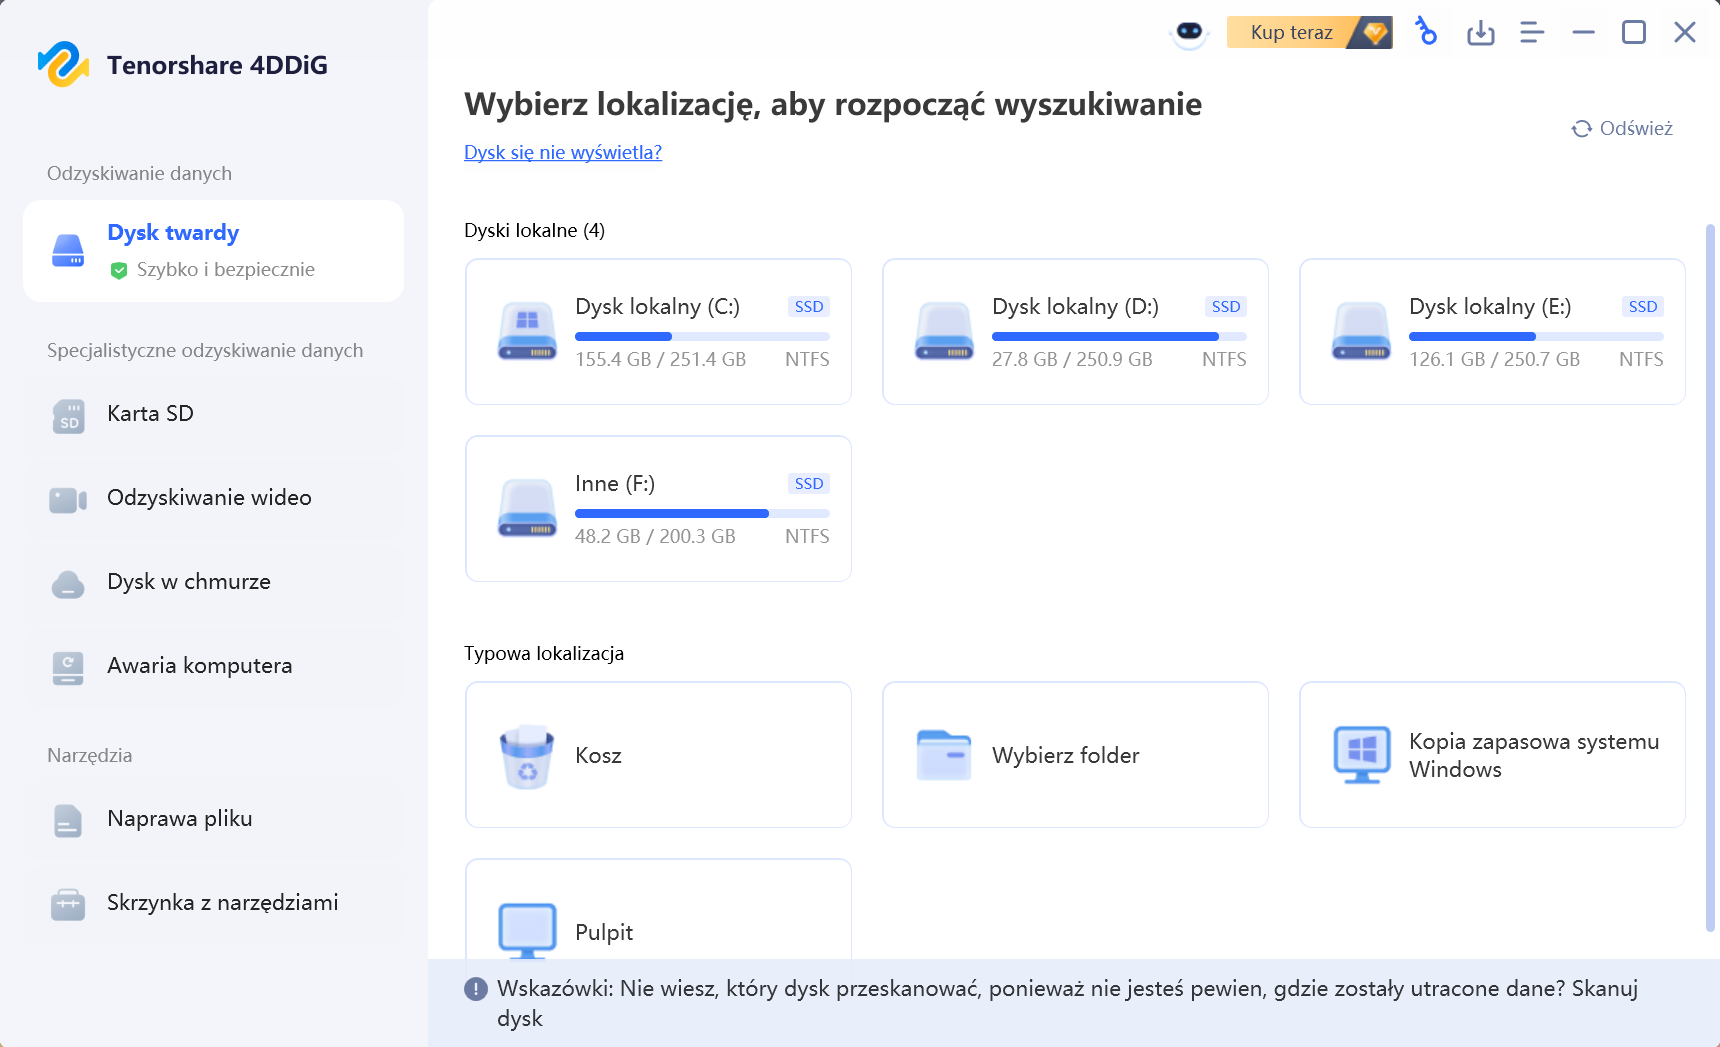Open the hamburger menu icon
The width and height of the screenshot is (1720, 1047).
[x=1532, y=33]
